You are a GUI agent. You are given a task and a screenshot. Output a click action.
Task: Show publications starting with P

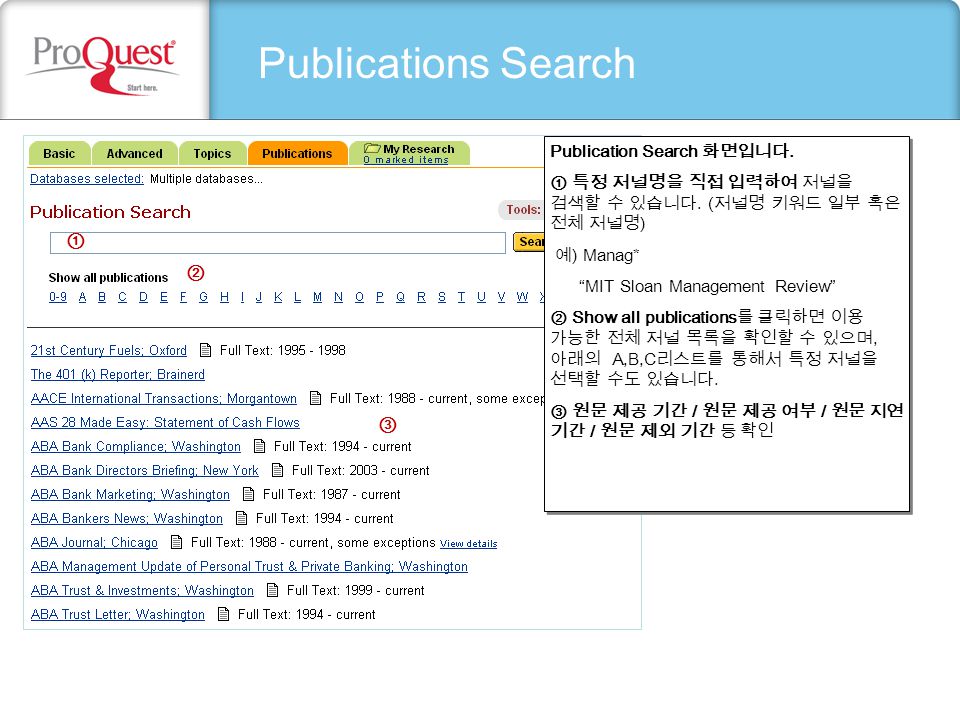pyautogui.click(x=380, y=297)
